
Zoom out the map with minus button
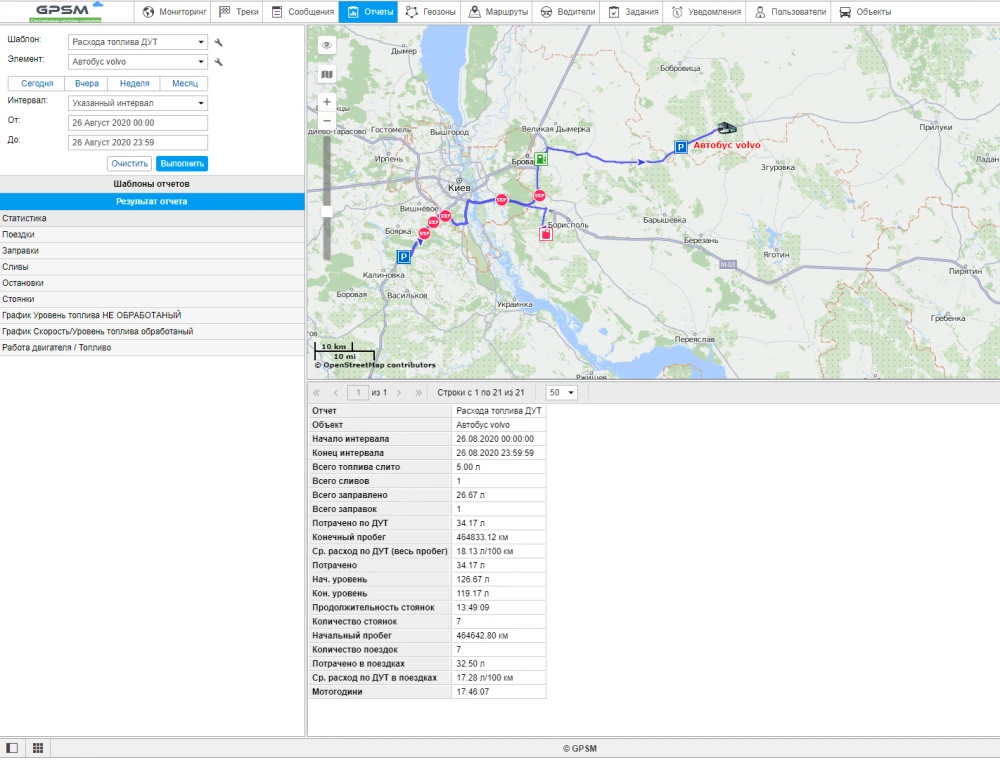tap(326, 120)
